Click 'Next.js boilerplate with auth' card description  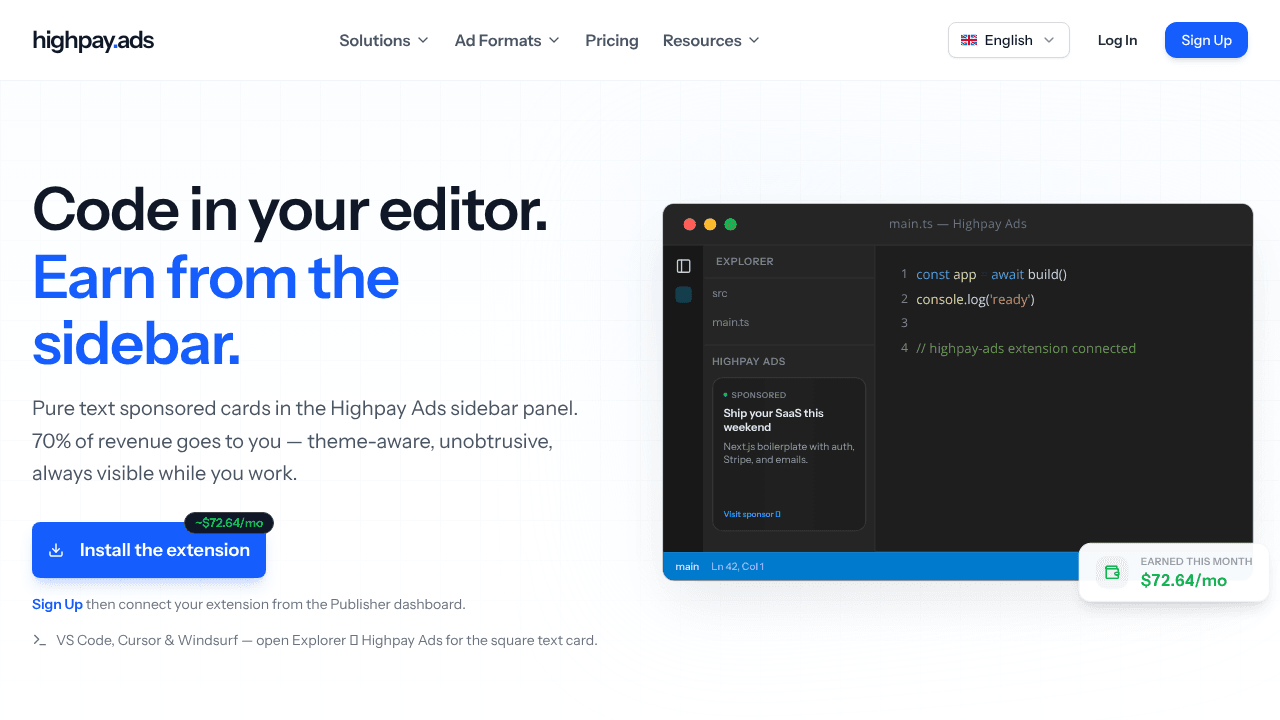click(x=789, y=453)
